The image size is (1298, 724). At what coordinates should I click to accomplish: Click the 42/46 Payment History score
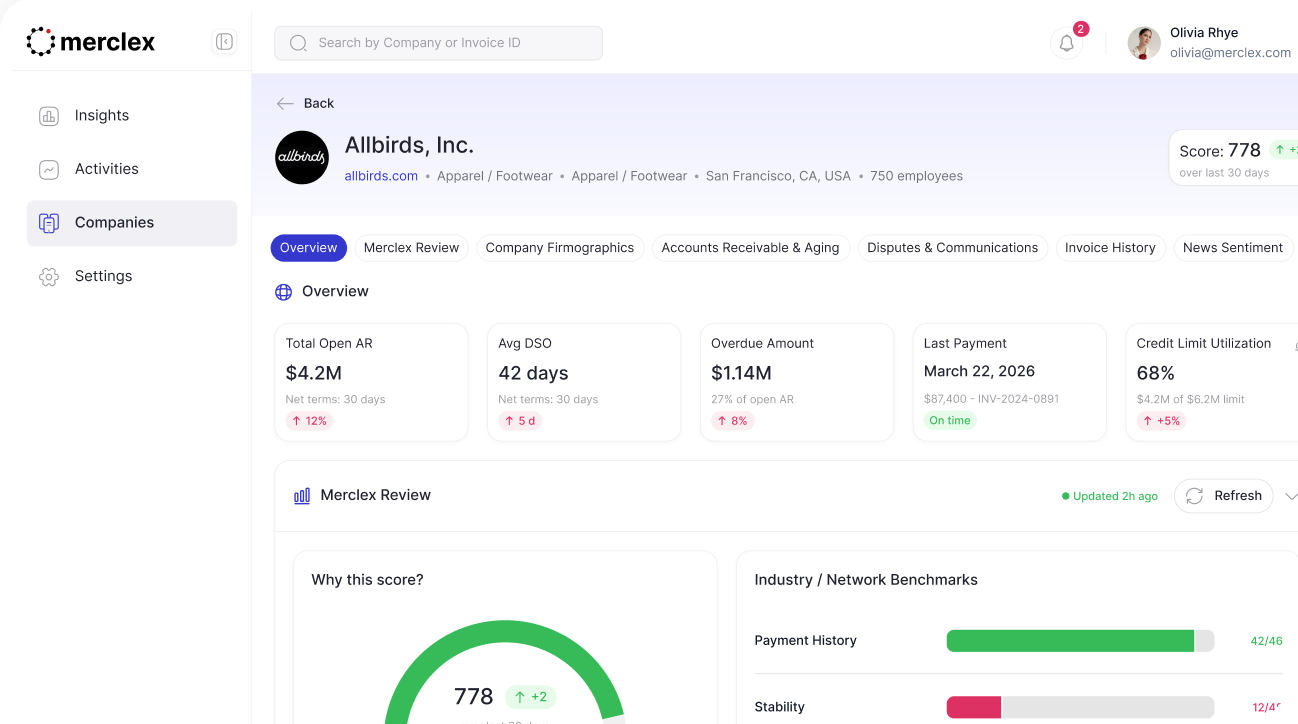(1266, 641)
